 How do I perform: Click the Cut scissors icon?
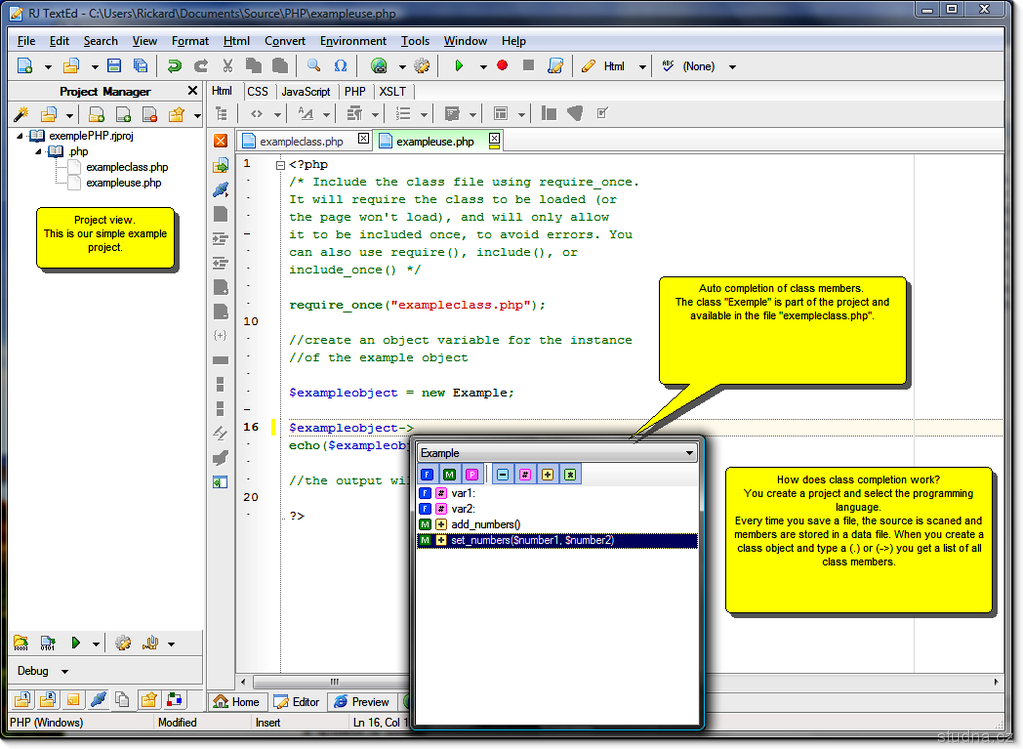coord(228,66)
